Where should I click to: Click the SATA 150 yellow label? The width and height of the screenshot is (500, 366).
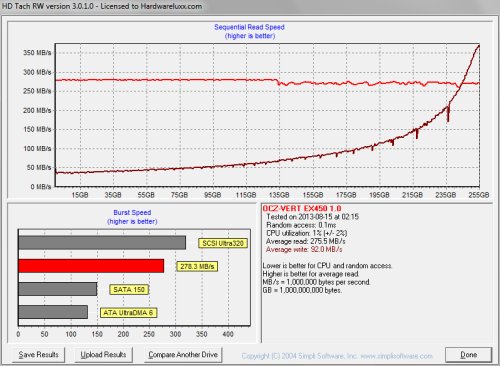[129, 289]
